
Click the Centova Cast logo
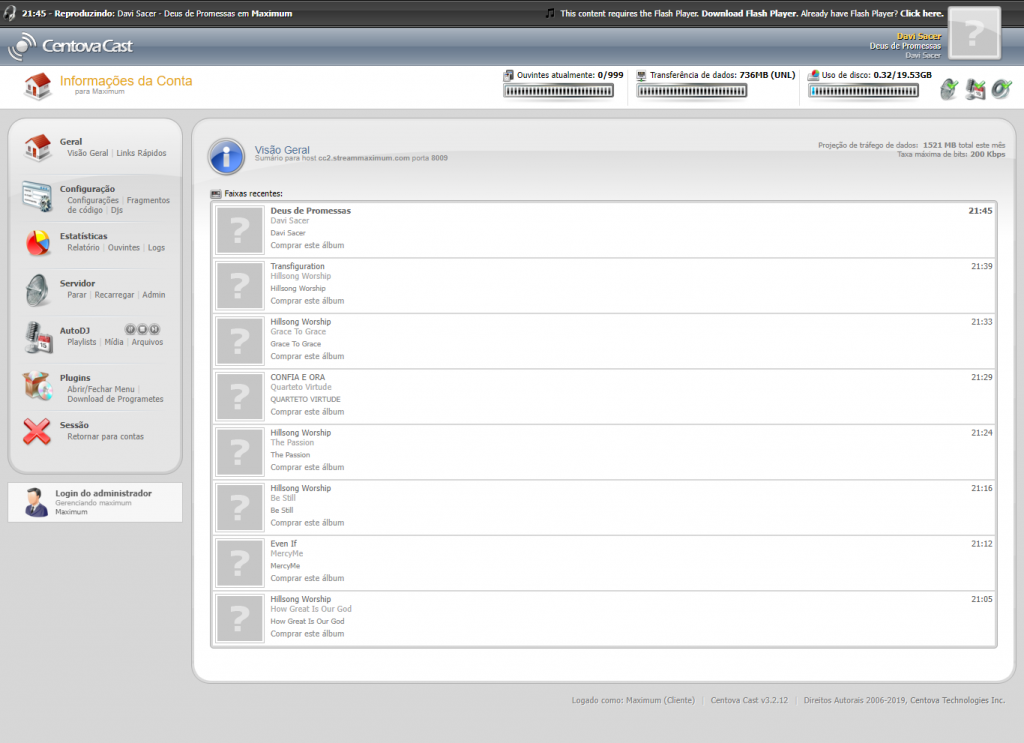(71, 46)
